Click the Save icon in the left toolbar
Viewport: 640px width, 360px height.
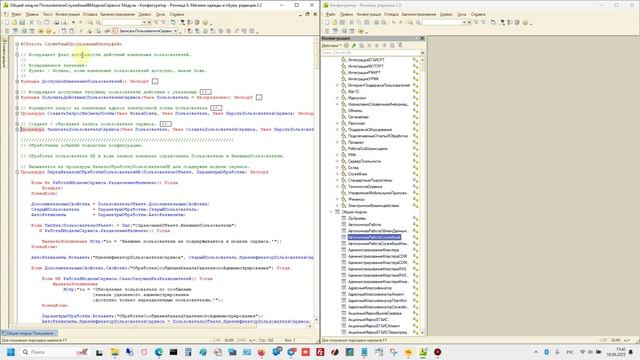pos(22,22)
